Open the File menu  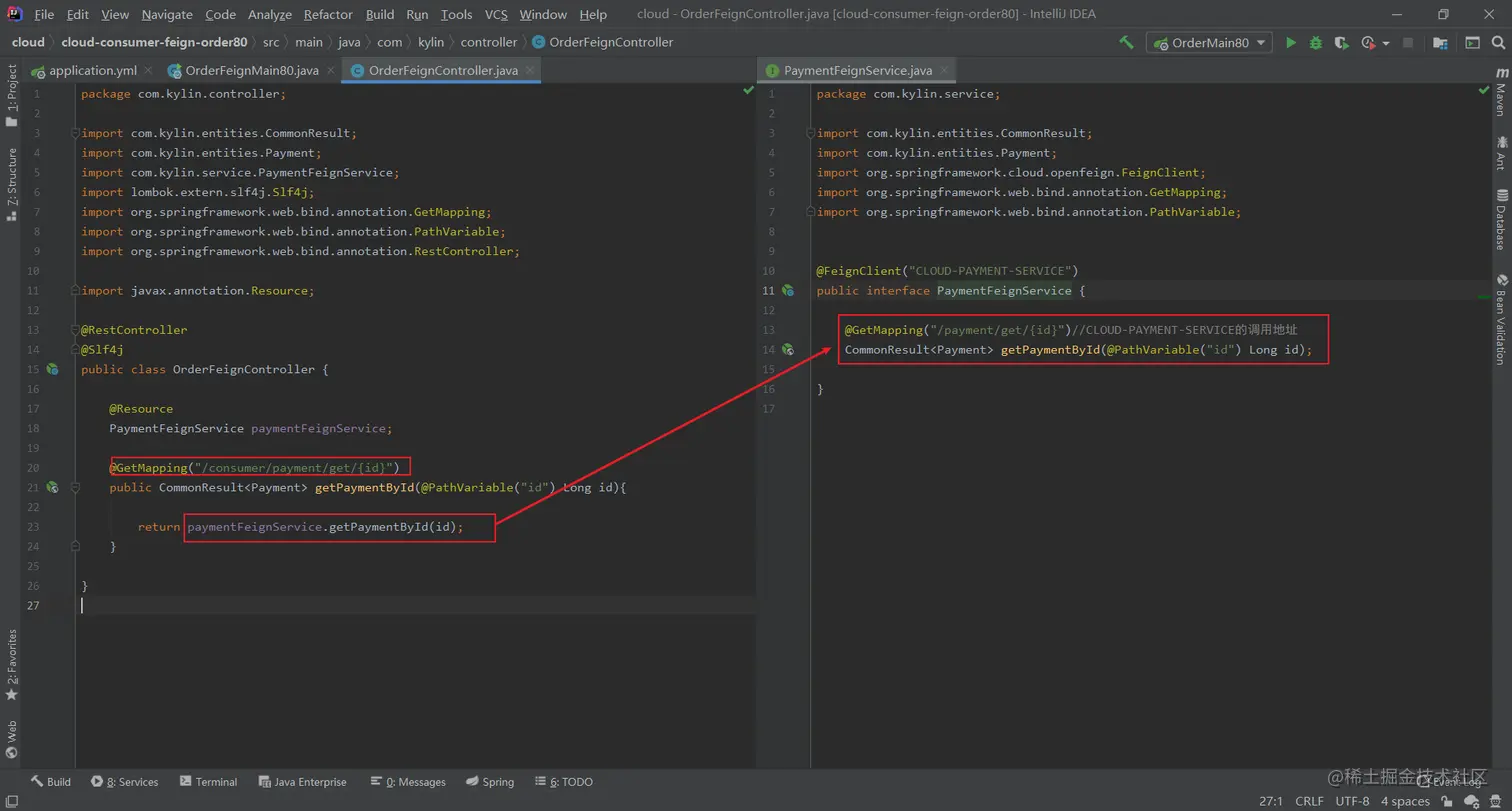(x=44, y=14)
